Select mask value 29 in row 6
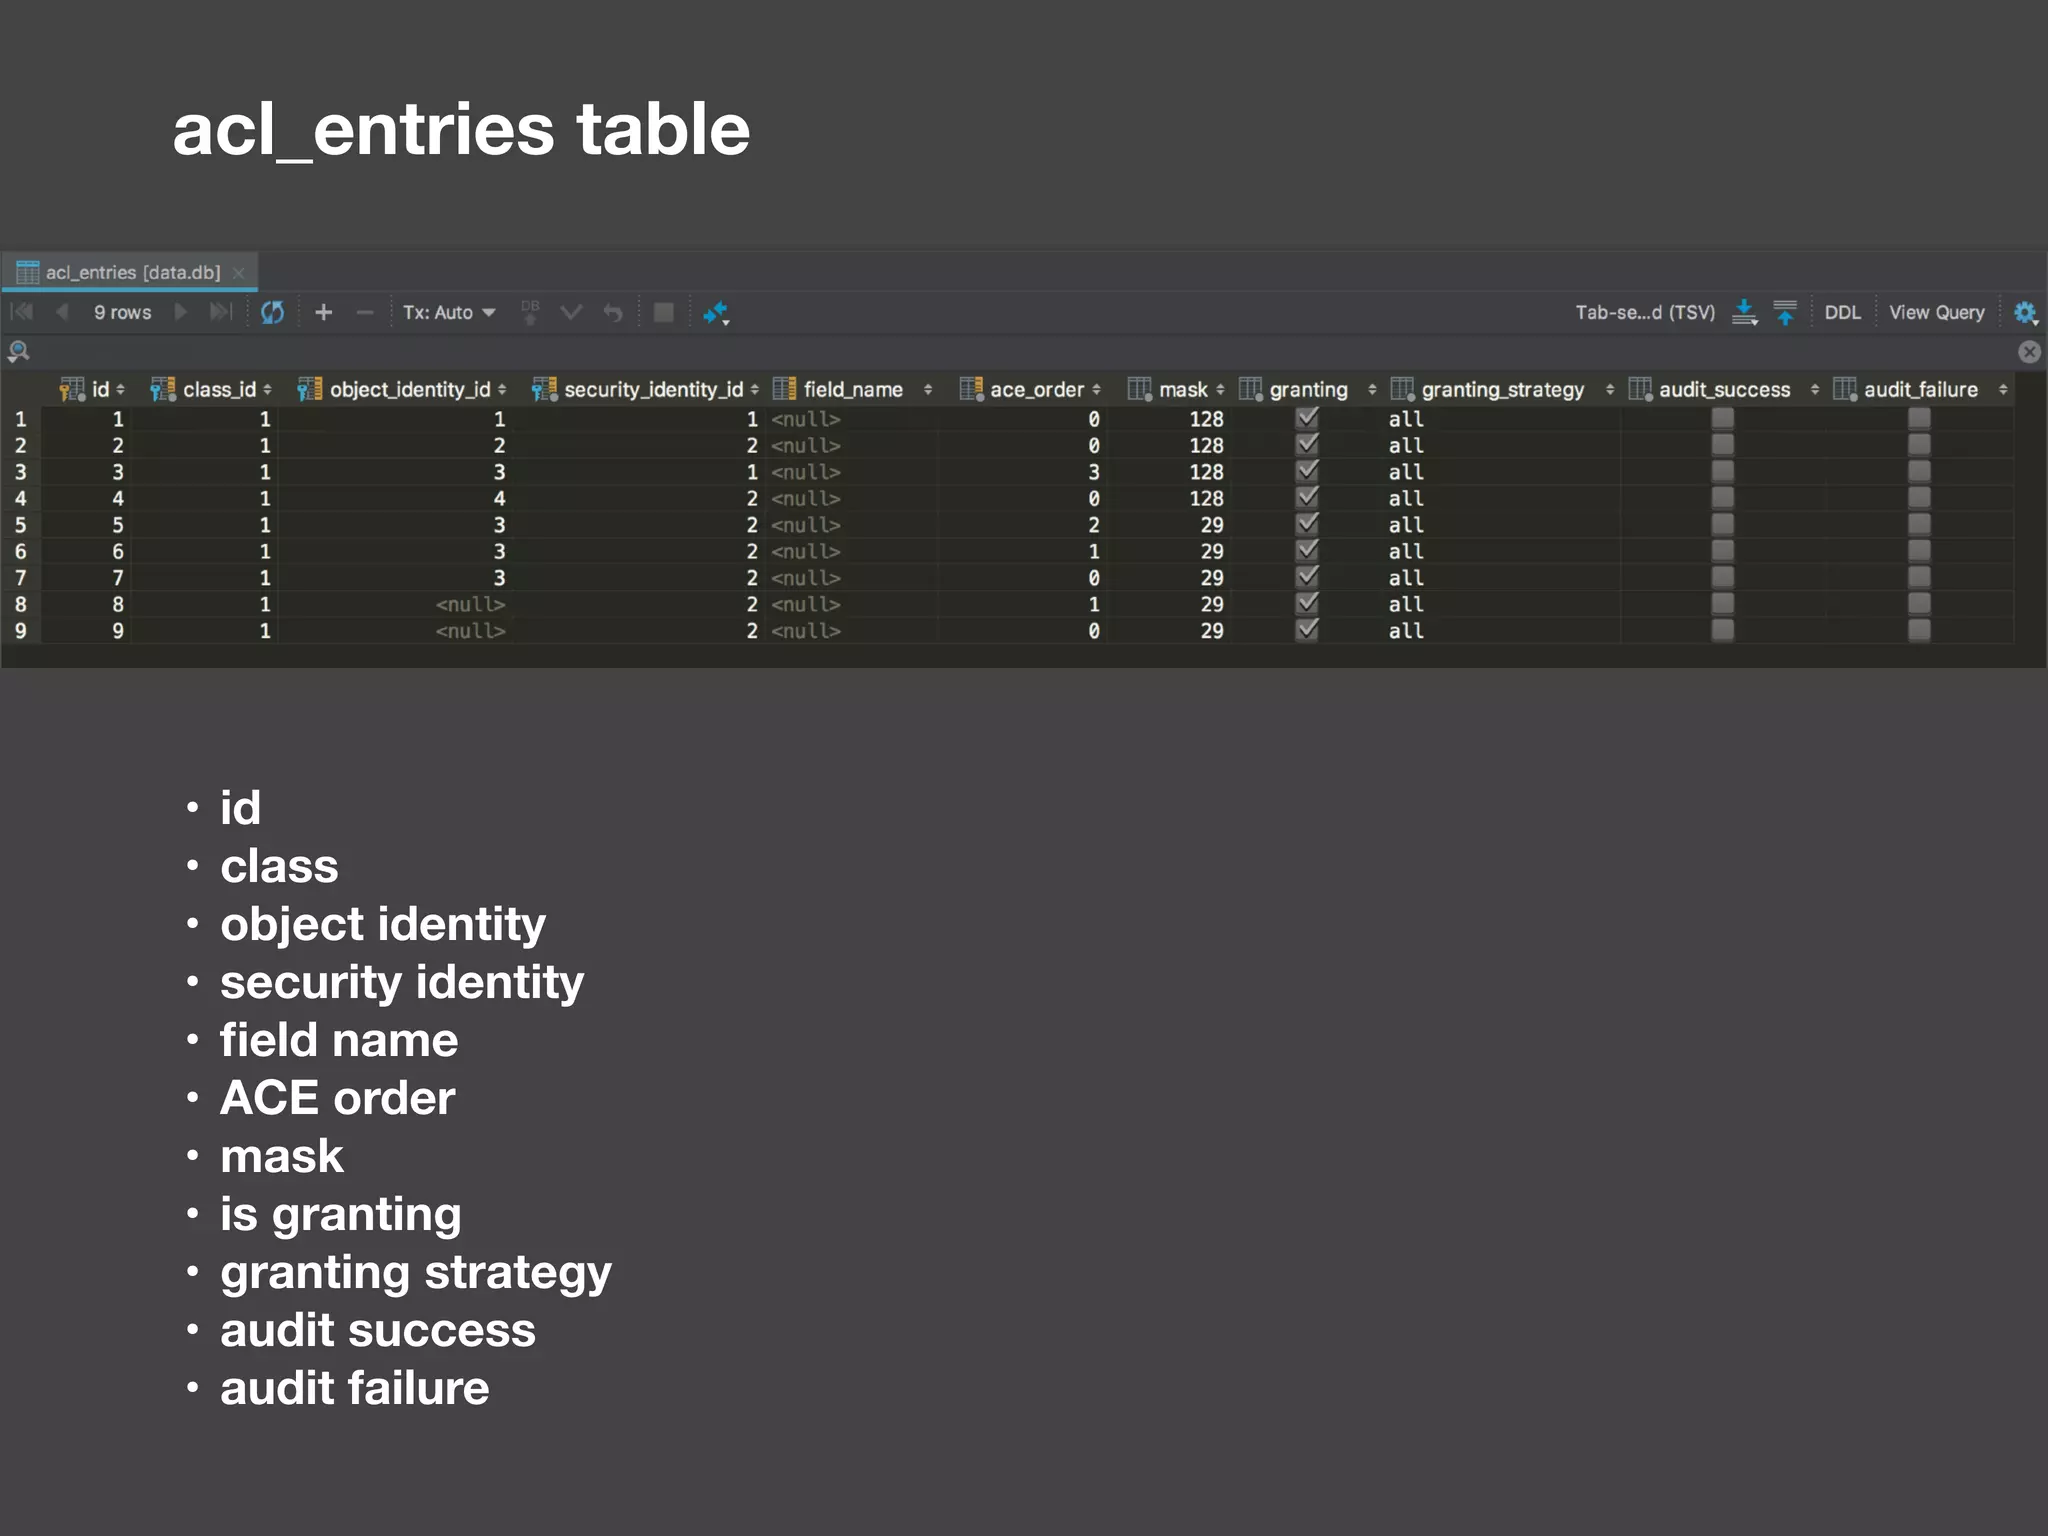 click(1212, 551)
